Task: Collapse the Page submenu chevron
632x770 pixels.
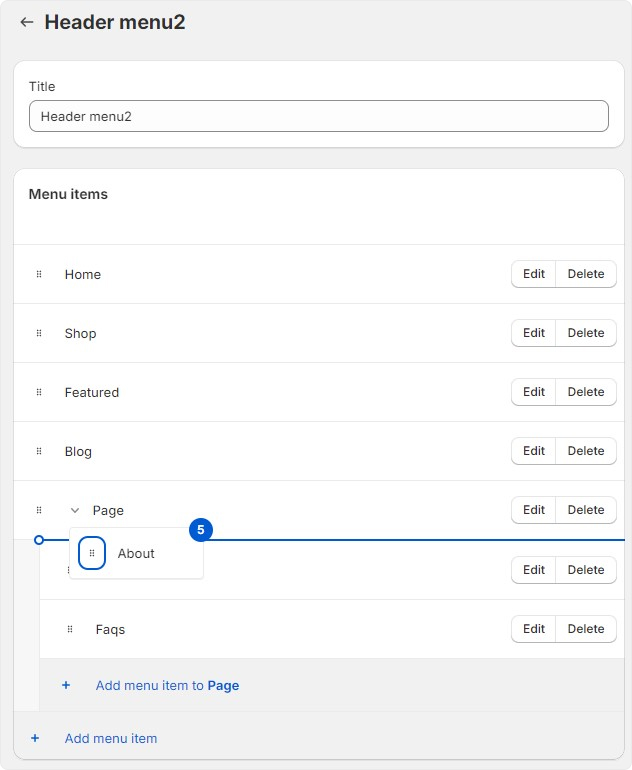Action: tap(75, 511)
